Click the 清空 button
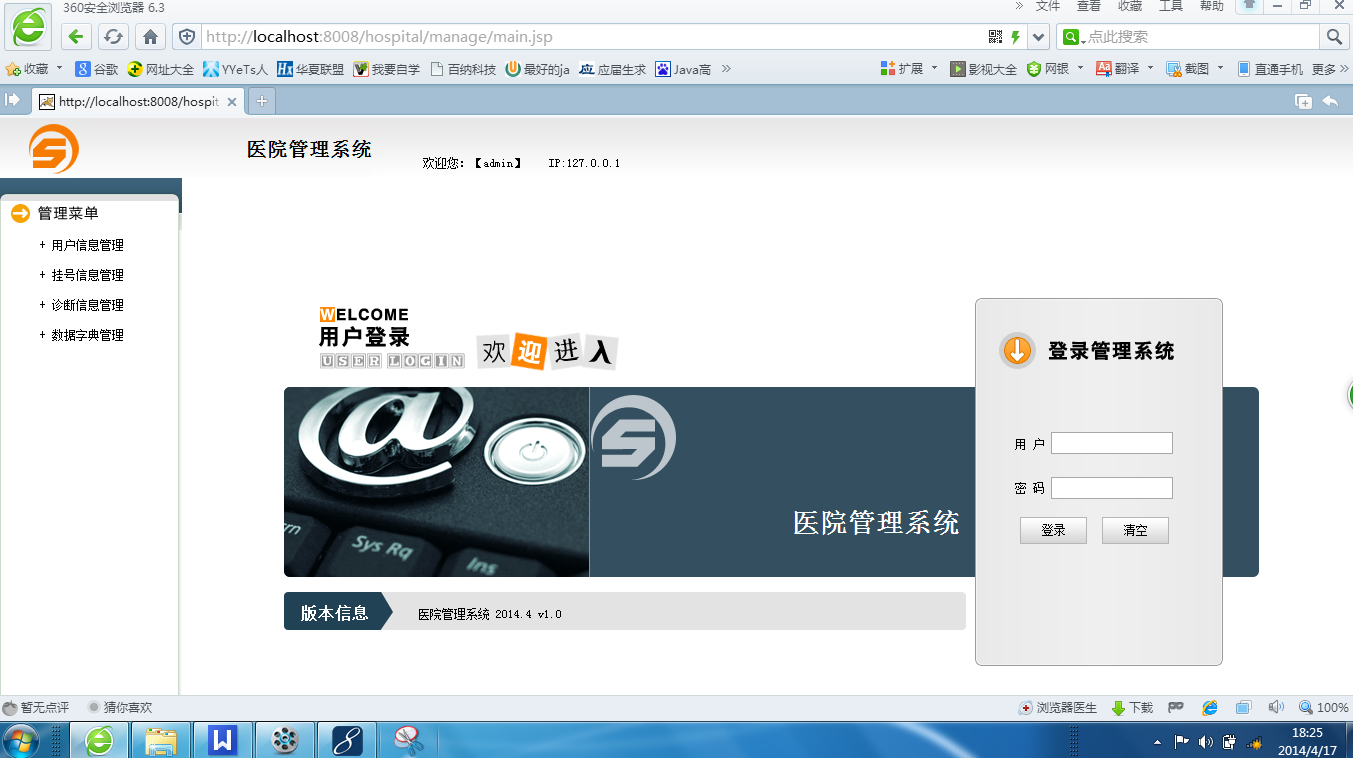 coord(1135,530)
